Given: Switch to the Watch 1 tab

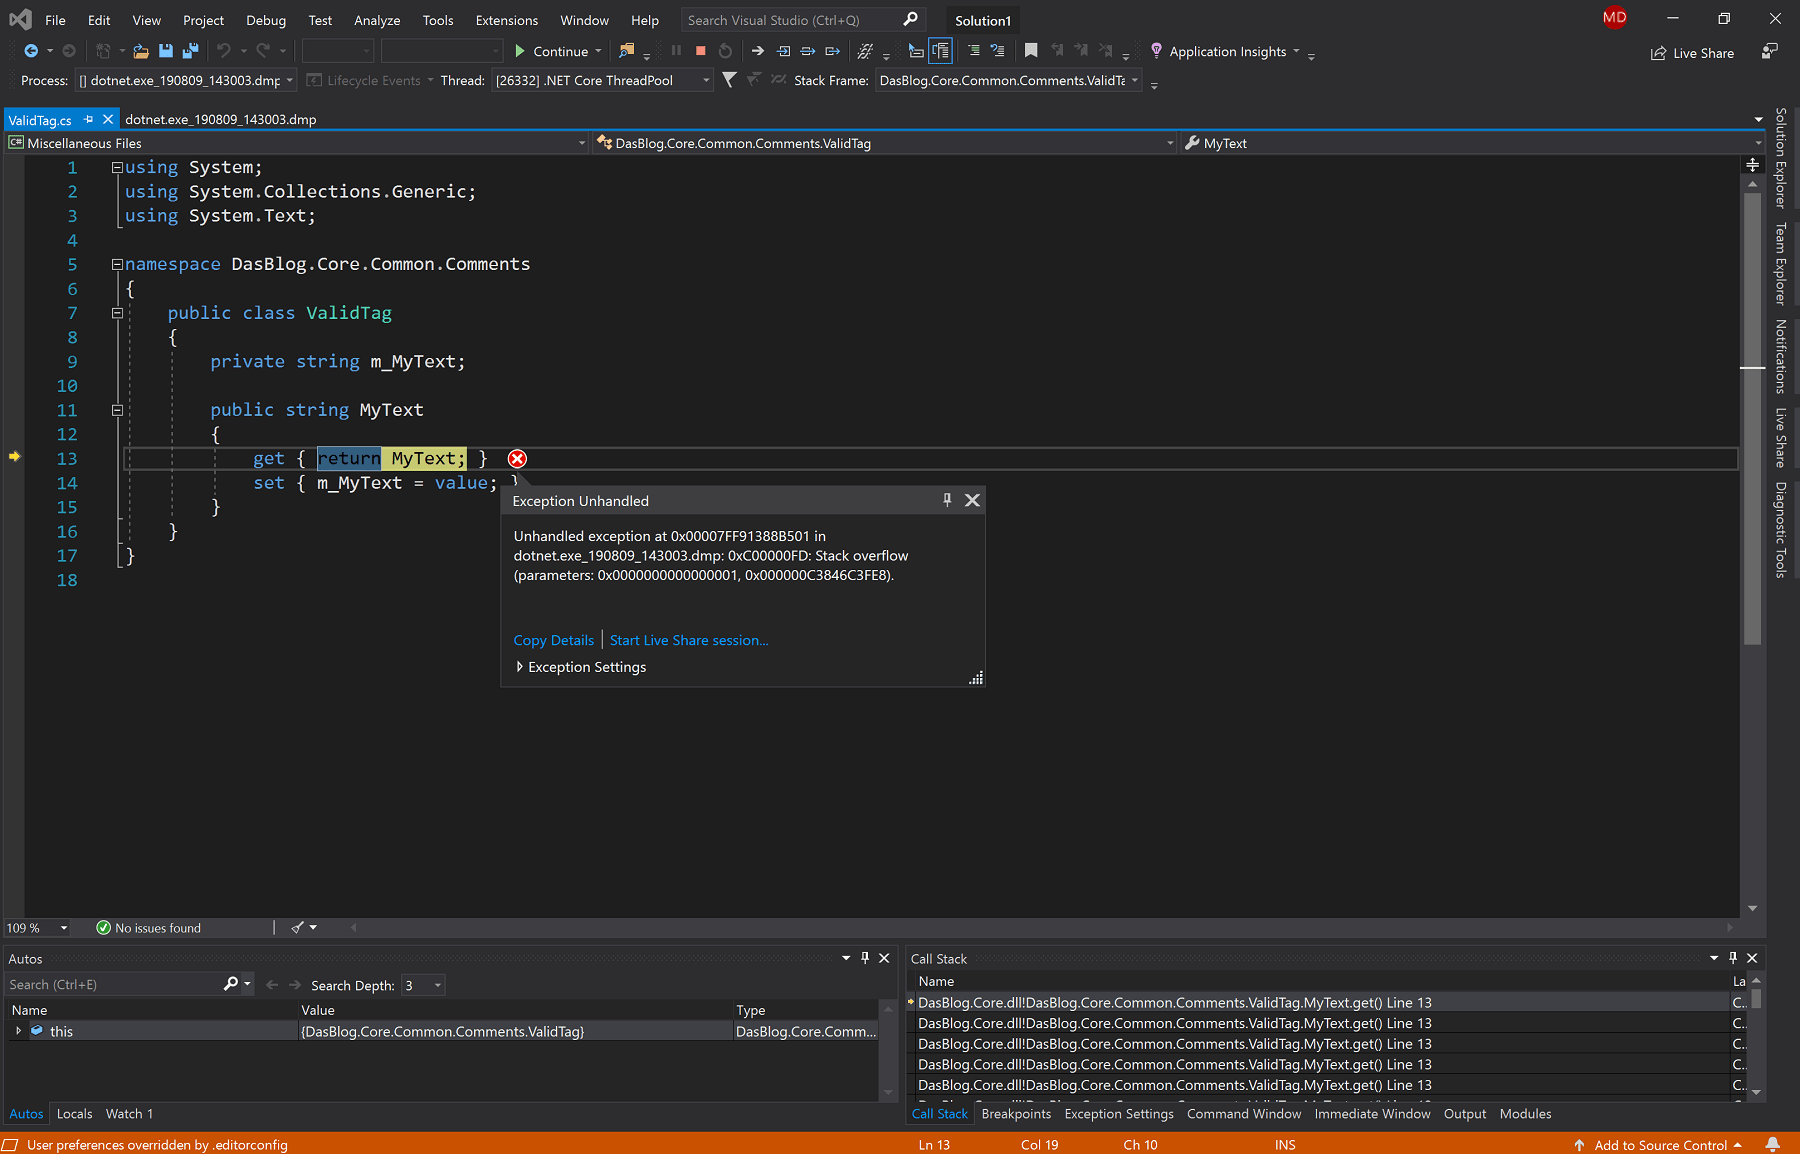Looking at the screenshot, I should [128, 1113].
